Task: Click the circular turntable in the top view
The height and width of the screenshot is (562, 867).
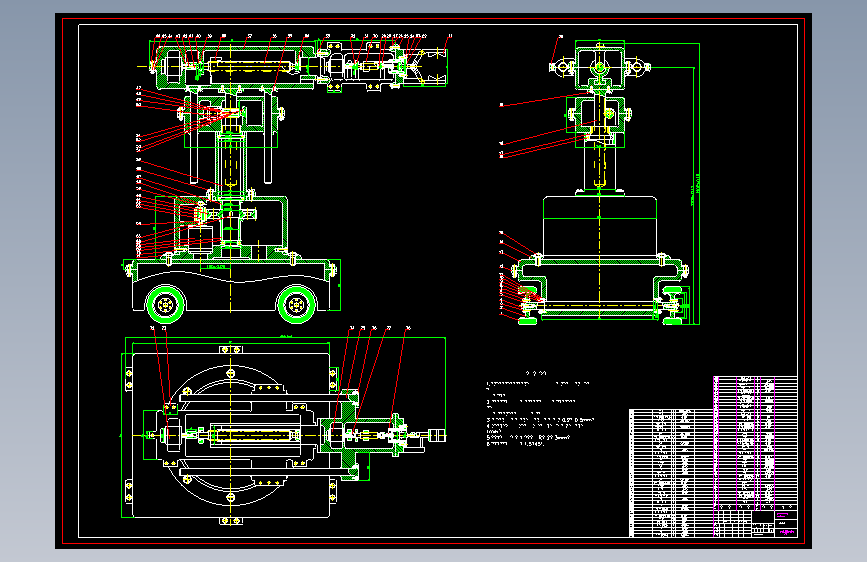Action: click(x=231, y=435)
